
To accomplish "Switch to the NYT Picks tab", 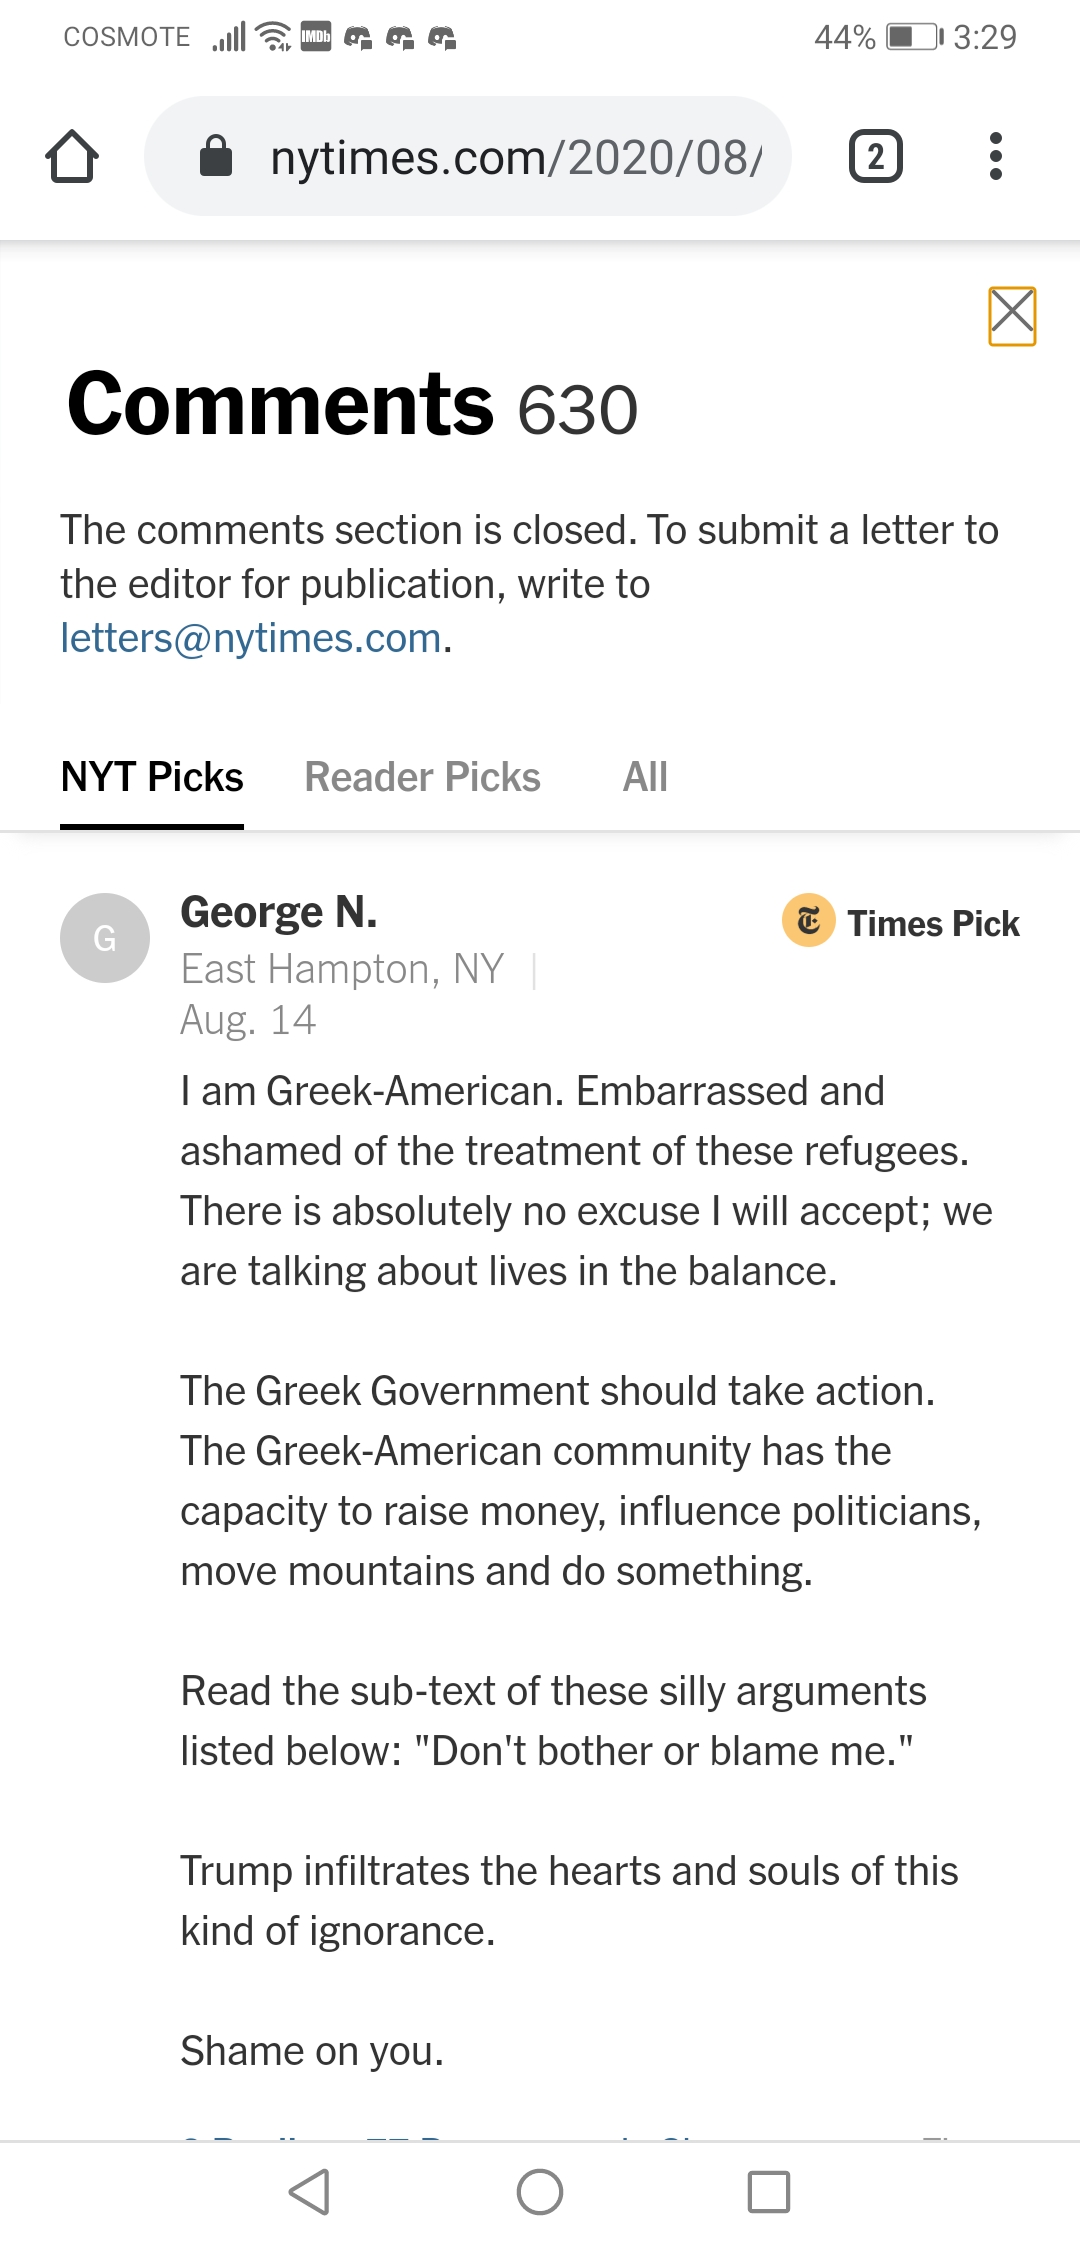I will (152, 777).
